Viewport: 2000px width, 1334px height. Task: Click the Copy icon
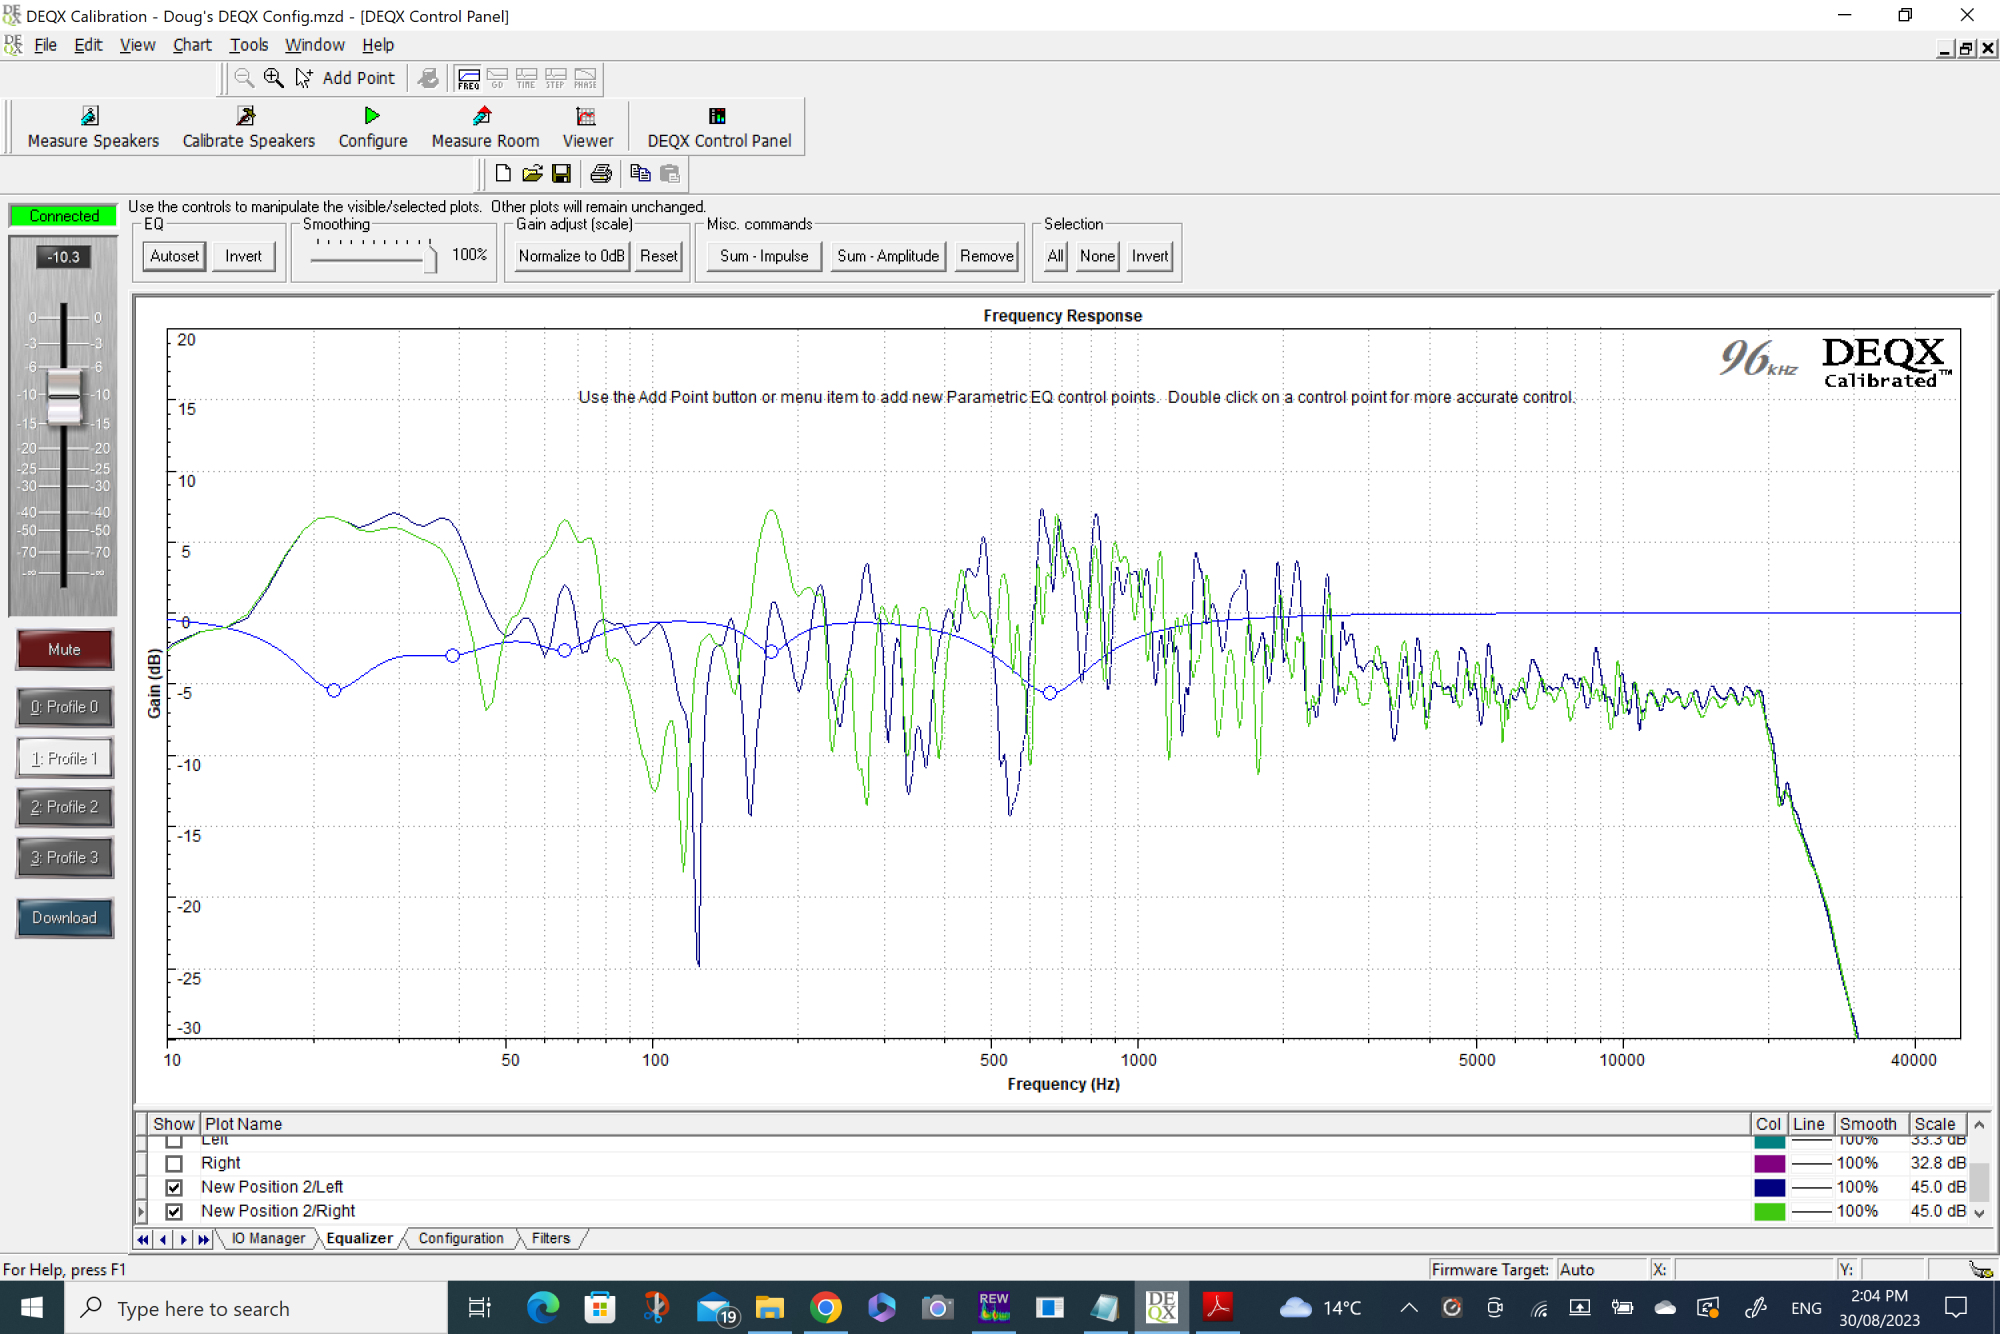640,174
